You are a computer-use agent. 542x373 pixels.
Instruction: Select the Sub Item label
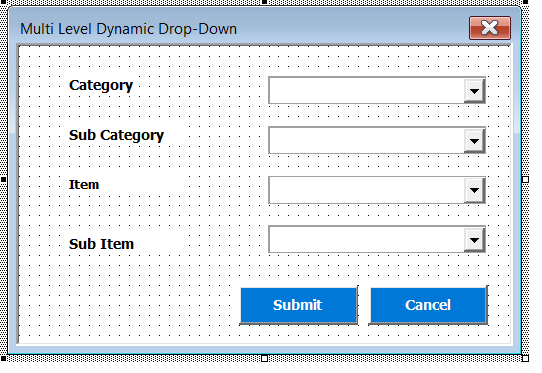pos(101,244)
